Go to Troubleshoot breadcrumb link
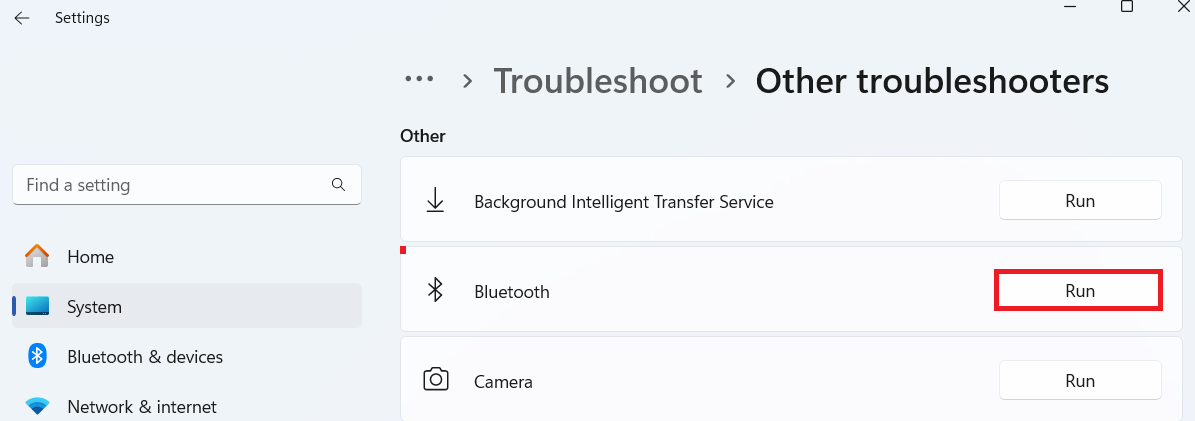This screenshot has height=421, width=1195. 598,81
